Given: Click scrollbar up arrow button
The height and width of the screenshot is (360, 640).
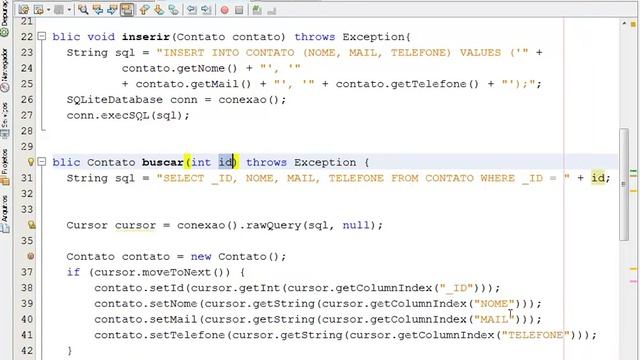Looking at the screenshot, I should point(624,24).
